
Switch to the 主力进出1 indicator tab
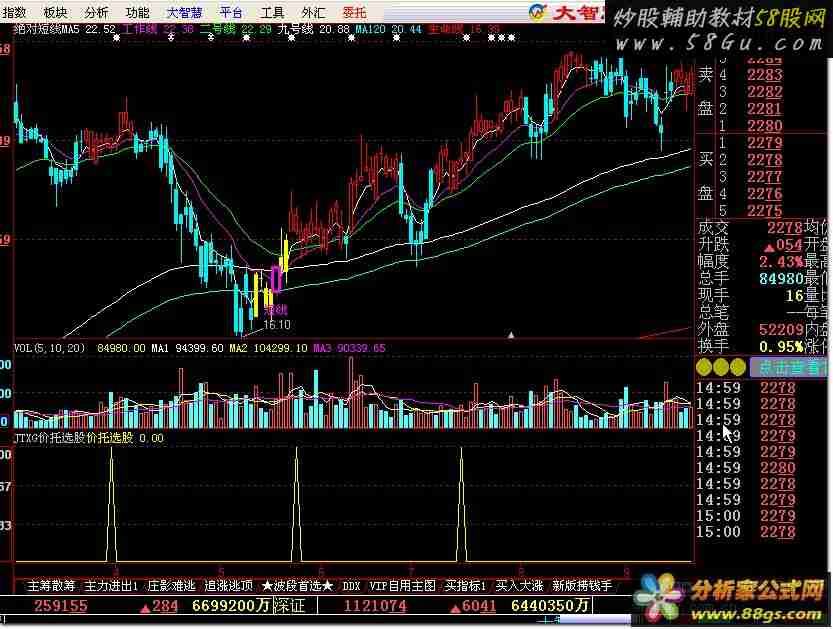coord(111,586)
